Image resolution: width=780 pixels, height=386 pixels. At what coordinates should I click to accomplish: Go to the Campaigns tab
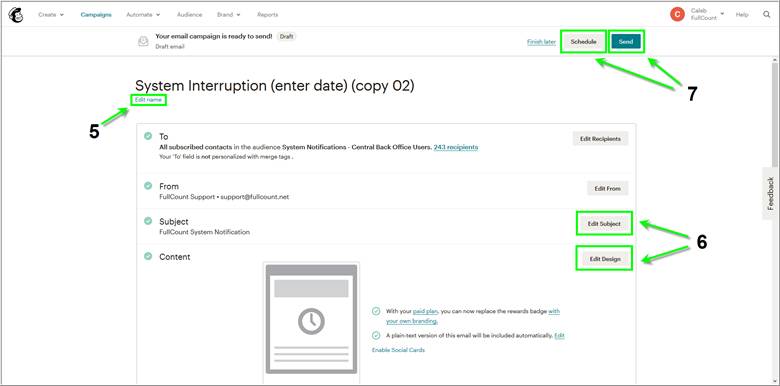pos(96,15)
